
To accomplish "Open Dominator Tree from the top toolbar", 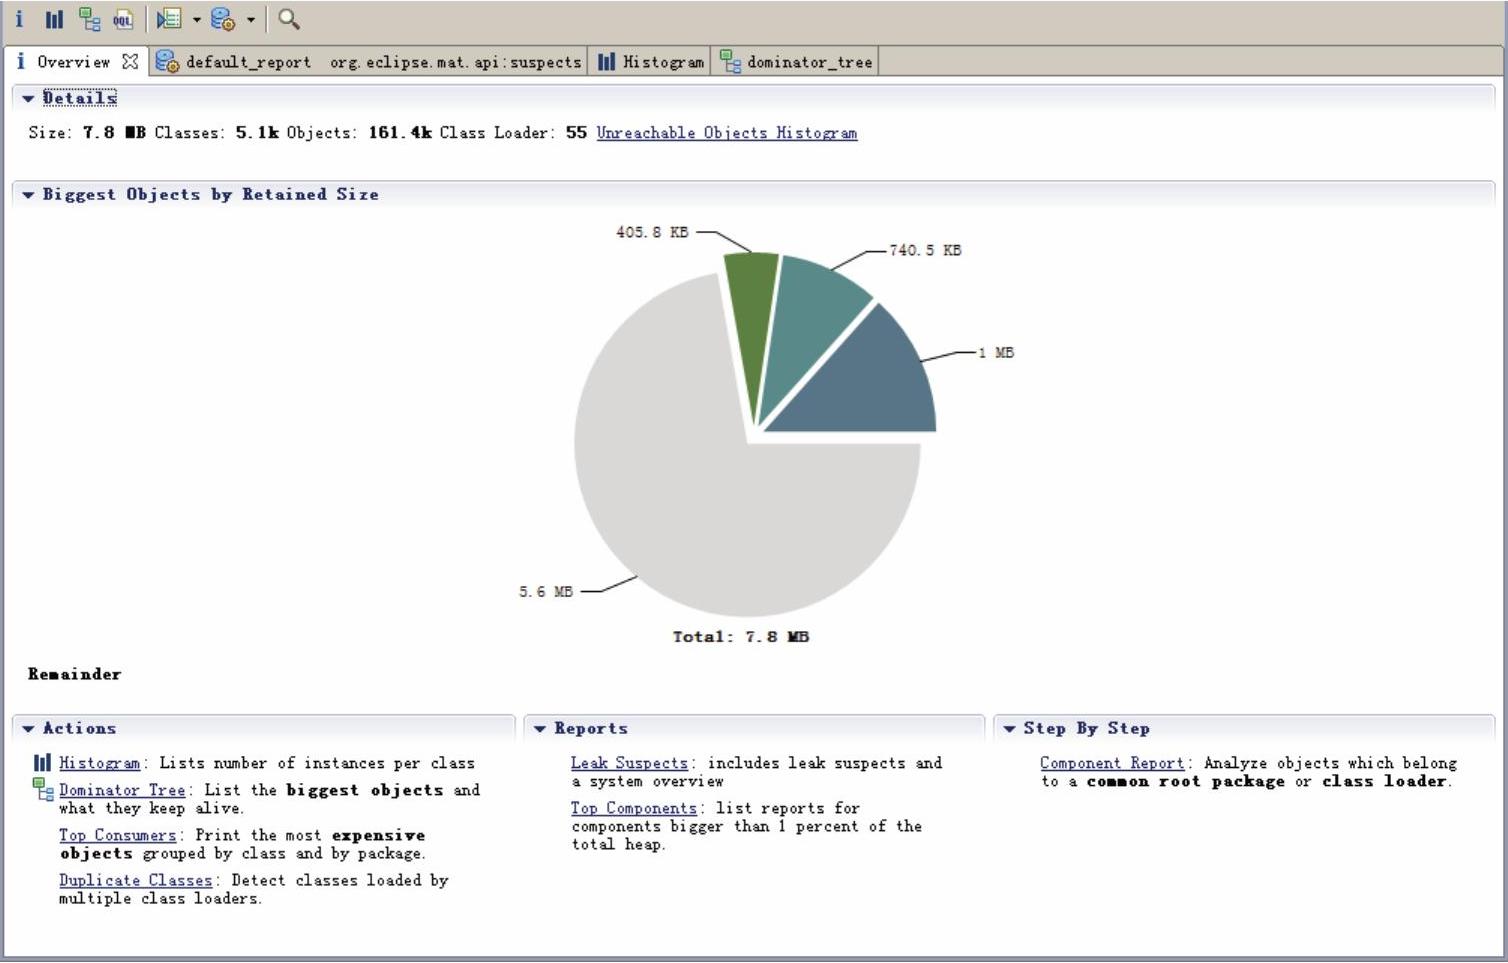I will coord(90,19).
